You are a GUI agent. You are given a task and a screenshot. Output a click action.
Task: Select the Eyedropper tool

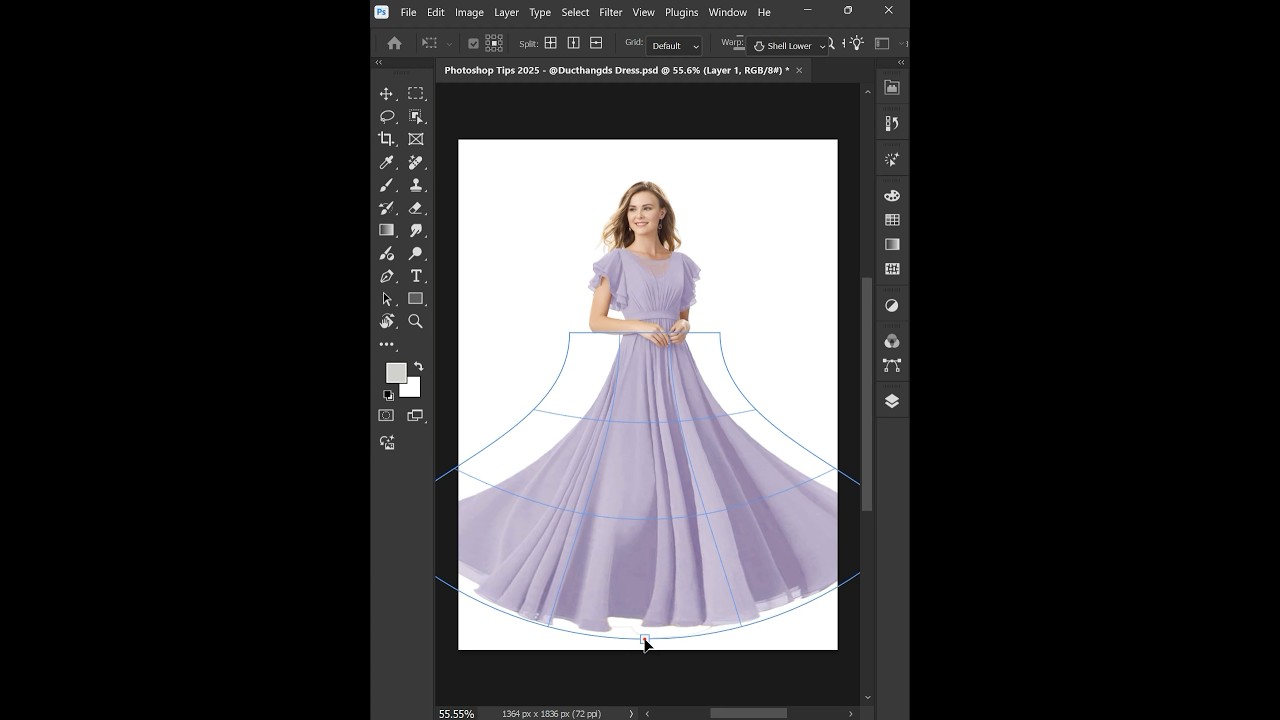[387, 162]
